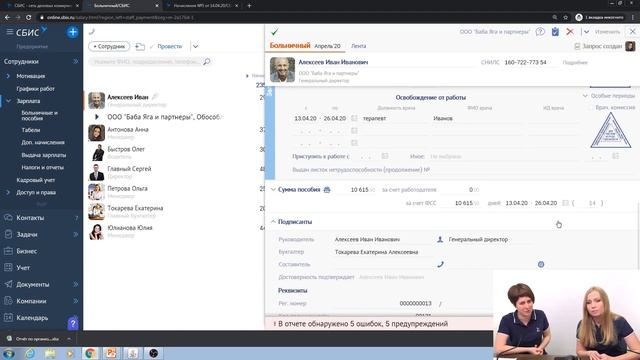This screenshot has width=640, height=360.
Task: Click the blue clipboard check icon
Action: (x=555, y=31)
